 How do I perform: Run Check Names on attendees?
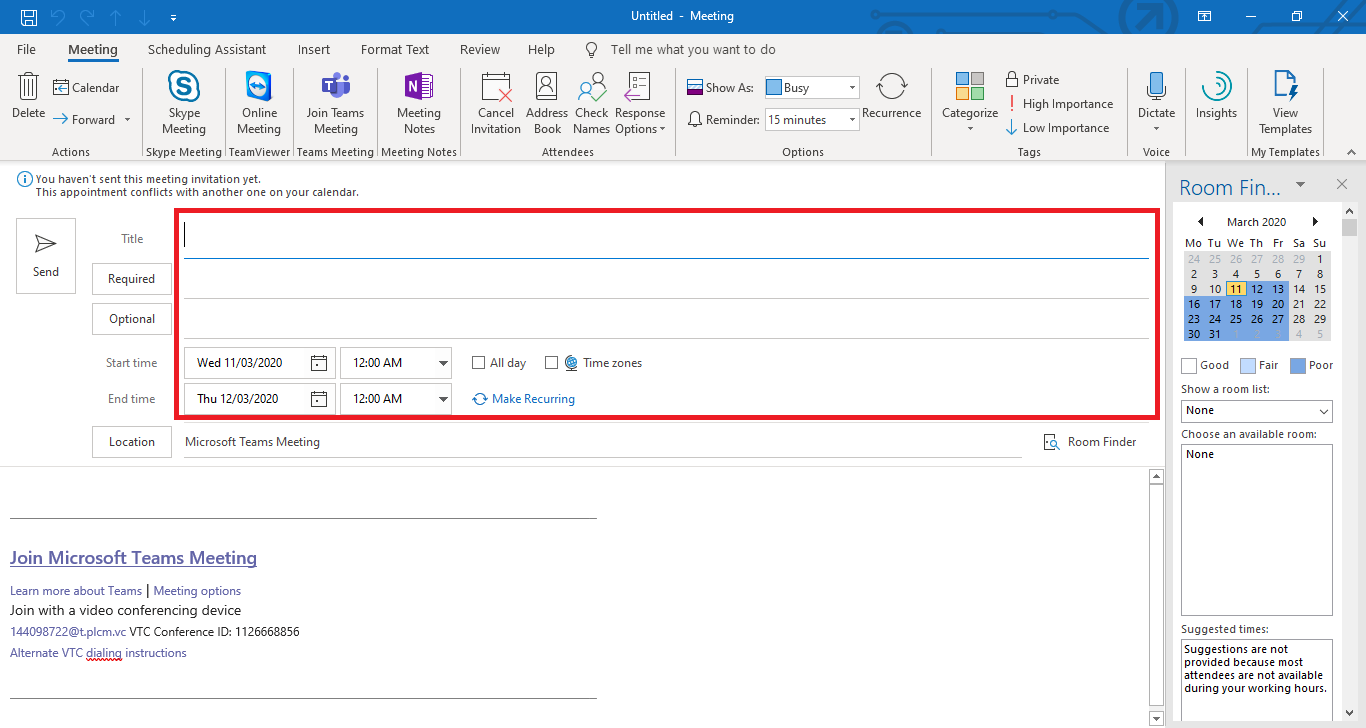point(592,103)
